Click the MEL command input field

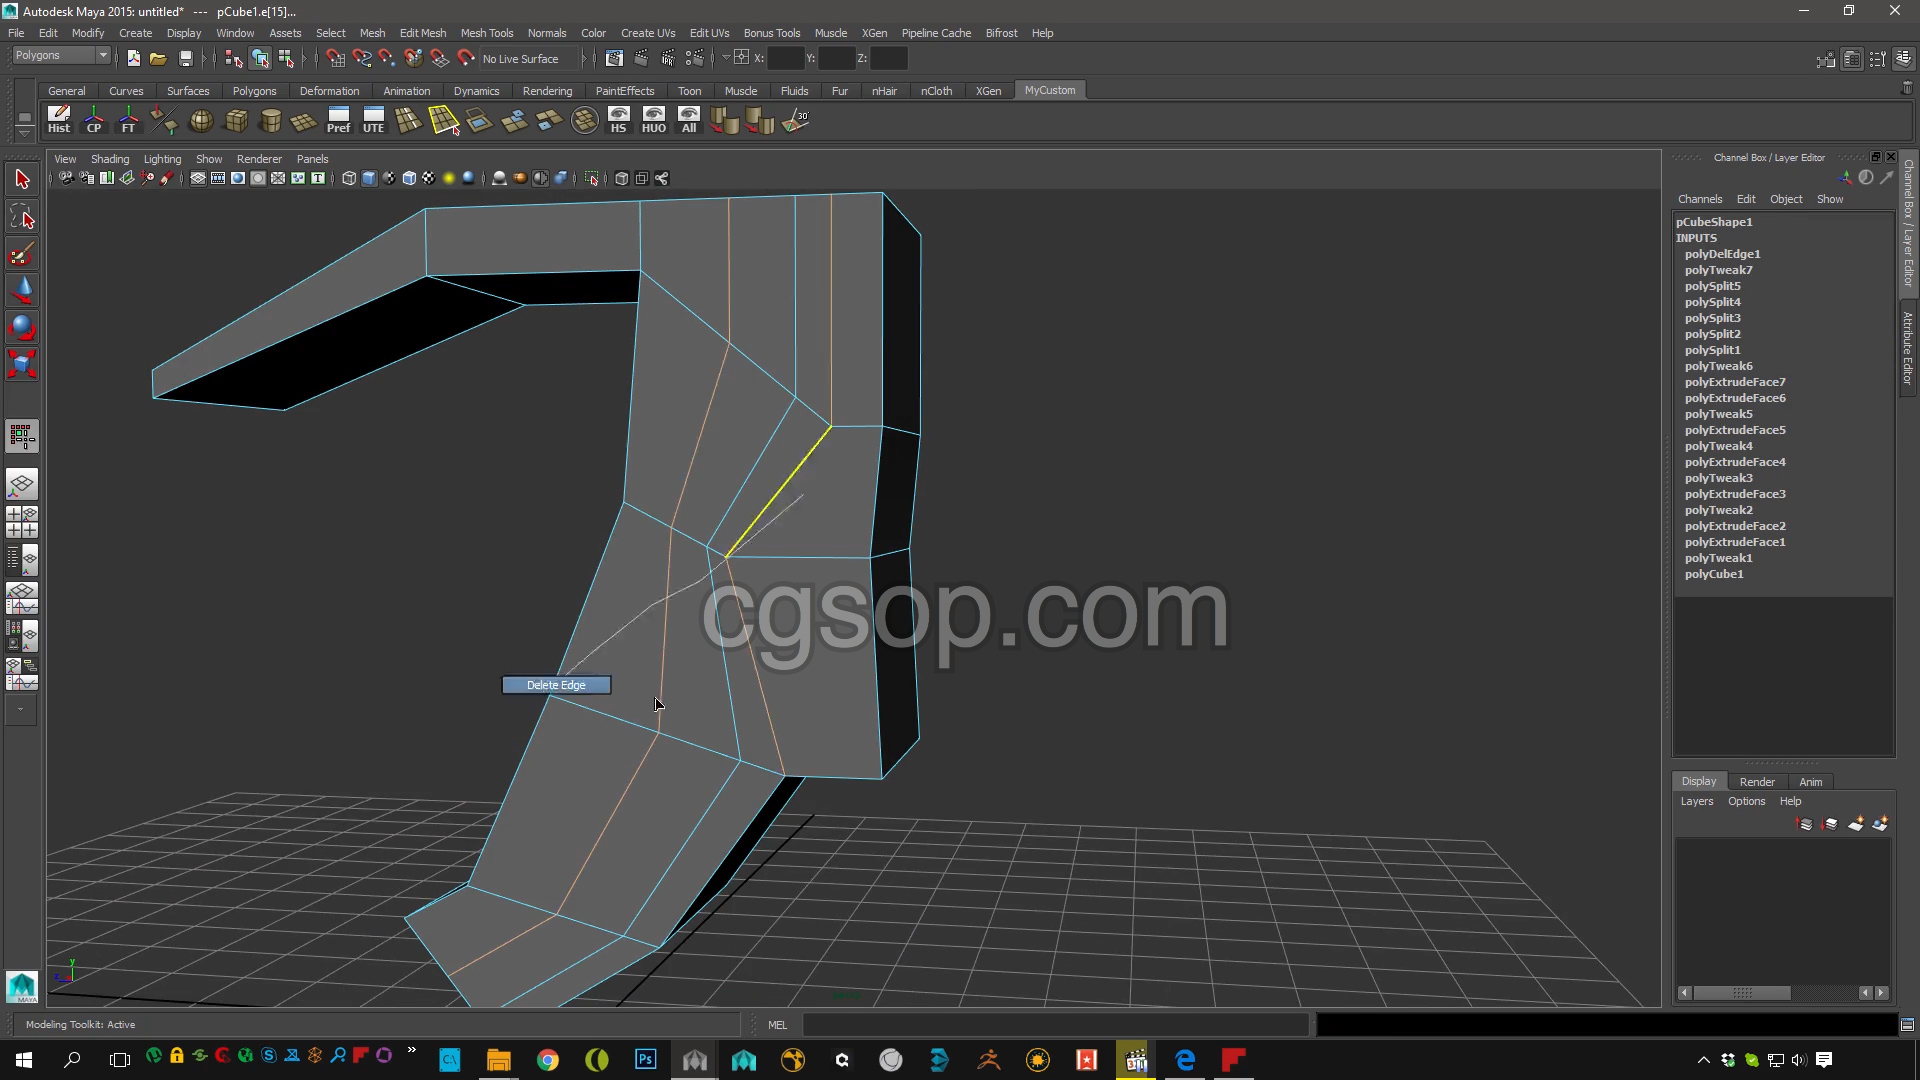(1055, 1025)
